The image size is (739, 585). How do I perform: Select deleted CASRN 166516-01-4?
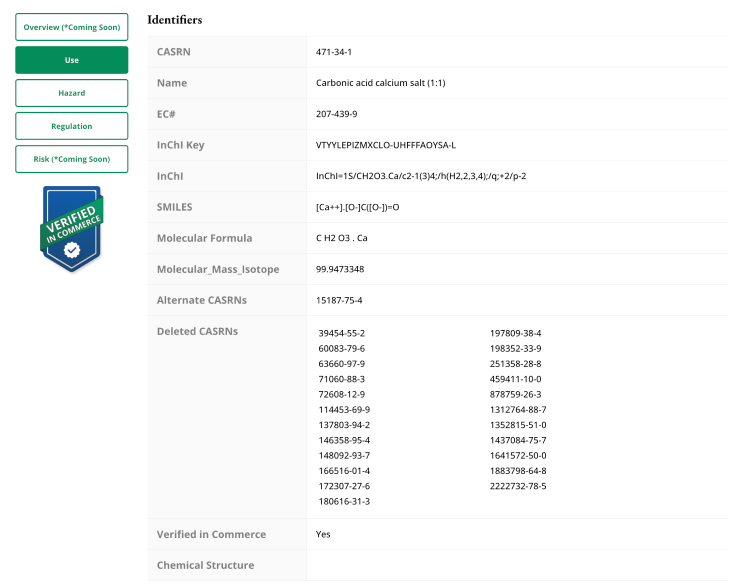[344, 471]
